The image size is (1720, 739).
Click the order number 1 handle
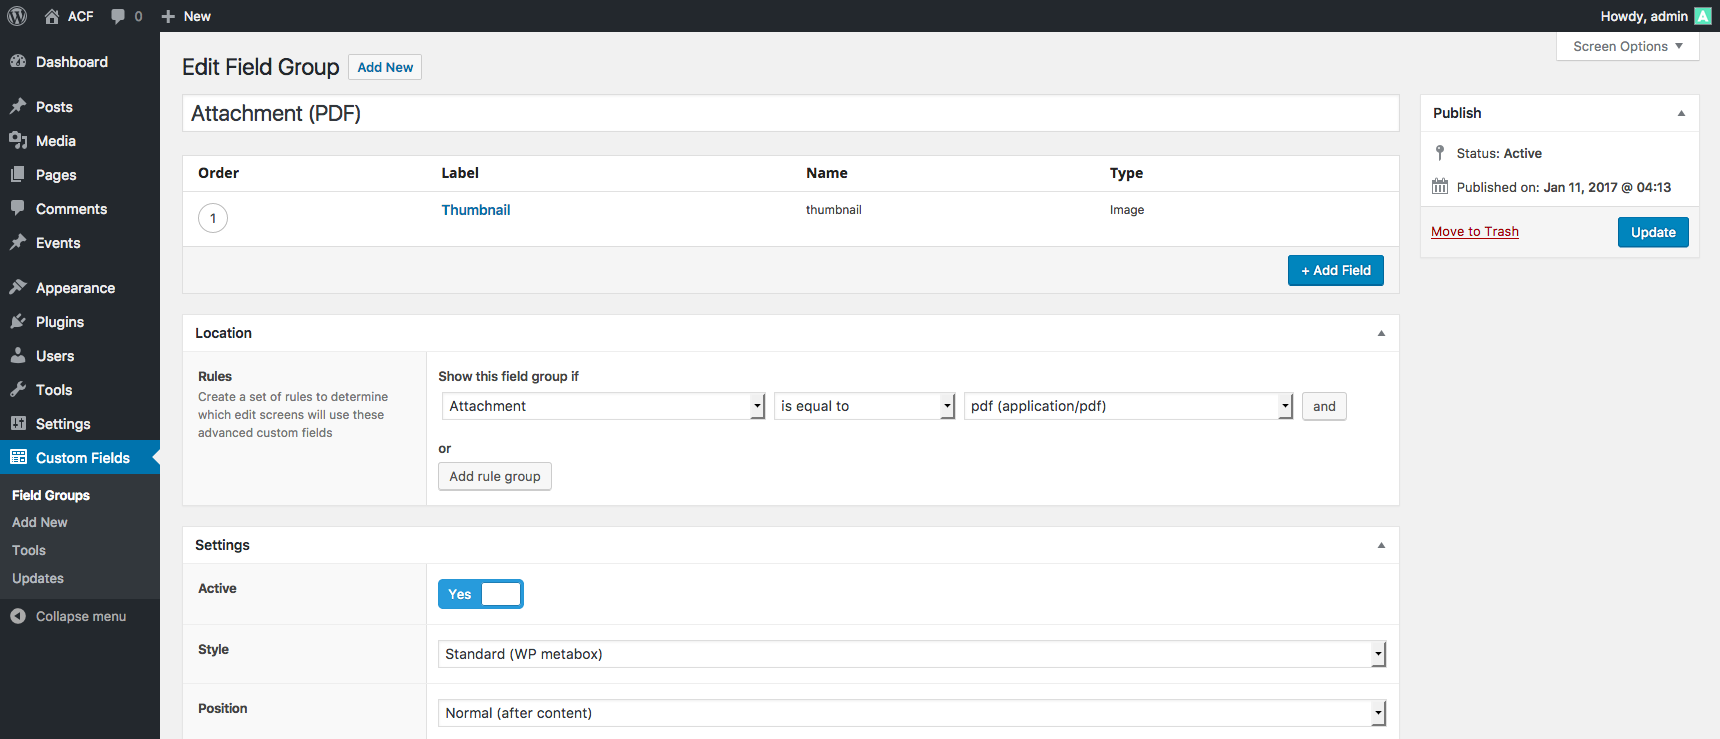tap(213, 218)
